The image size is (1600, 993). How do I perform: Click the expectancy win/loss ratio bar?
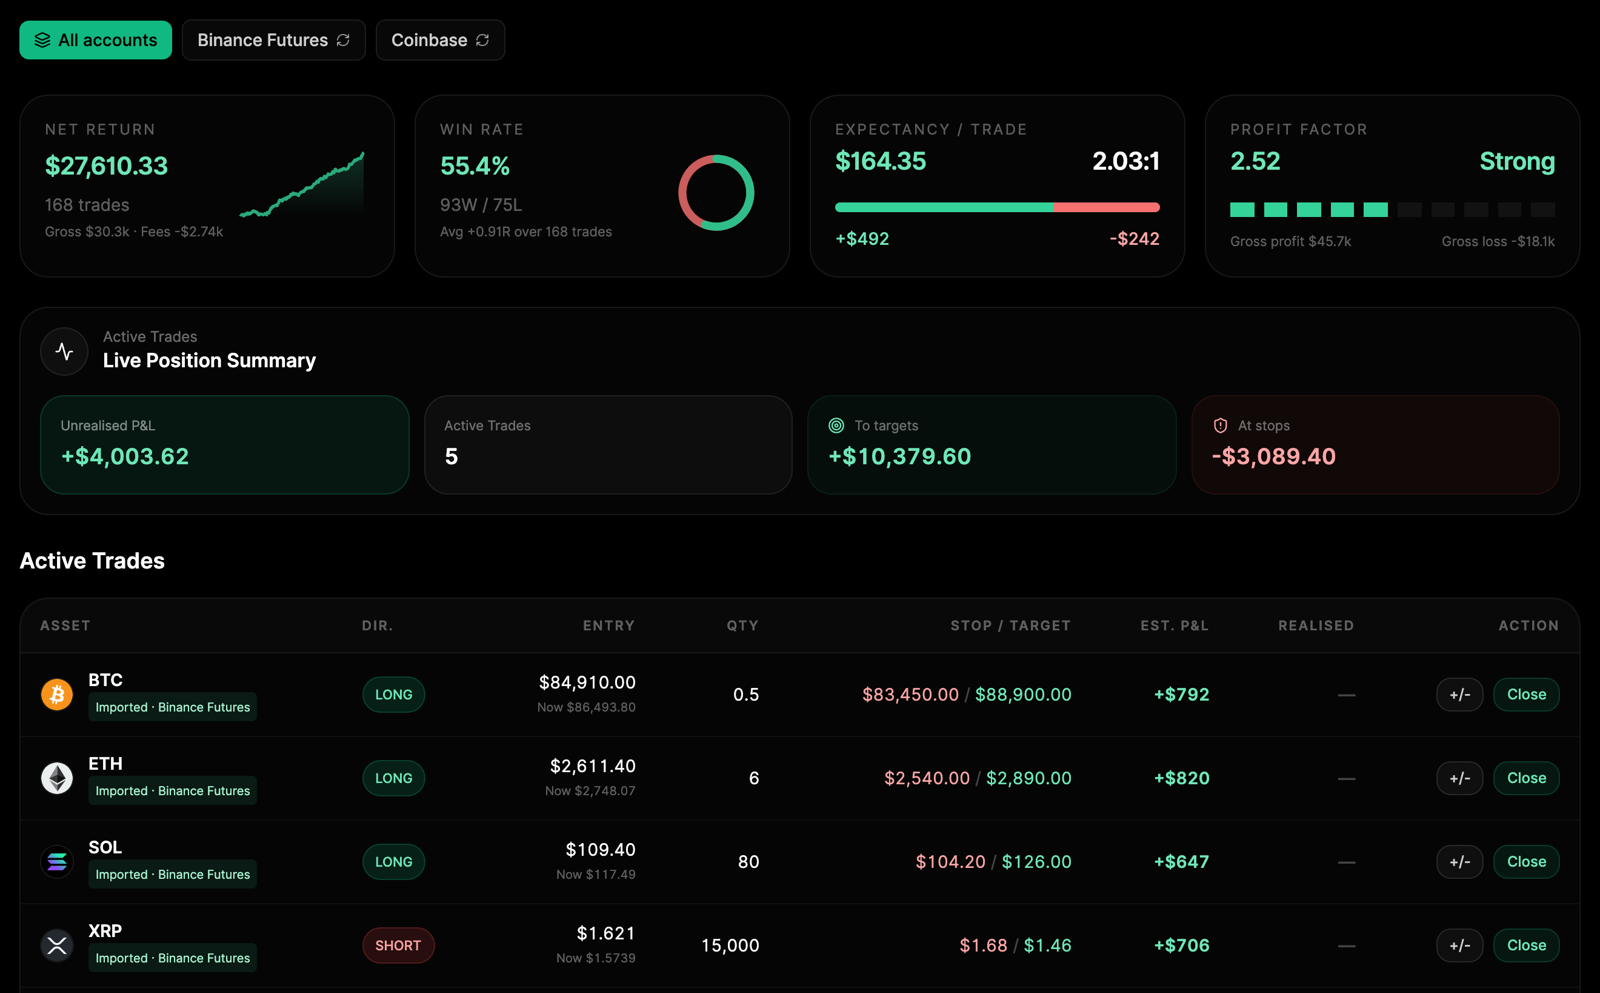997,207
